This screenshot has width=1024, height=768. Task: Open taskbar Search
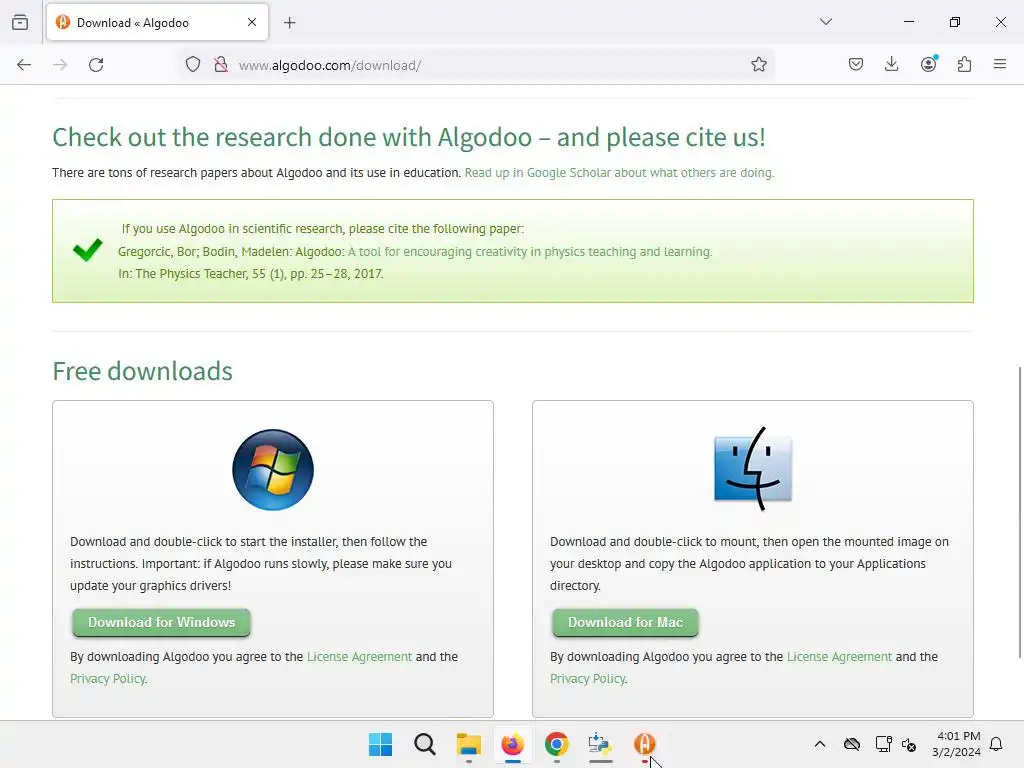coord(424,744)
